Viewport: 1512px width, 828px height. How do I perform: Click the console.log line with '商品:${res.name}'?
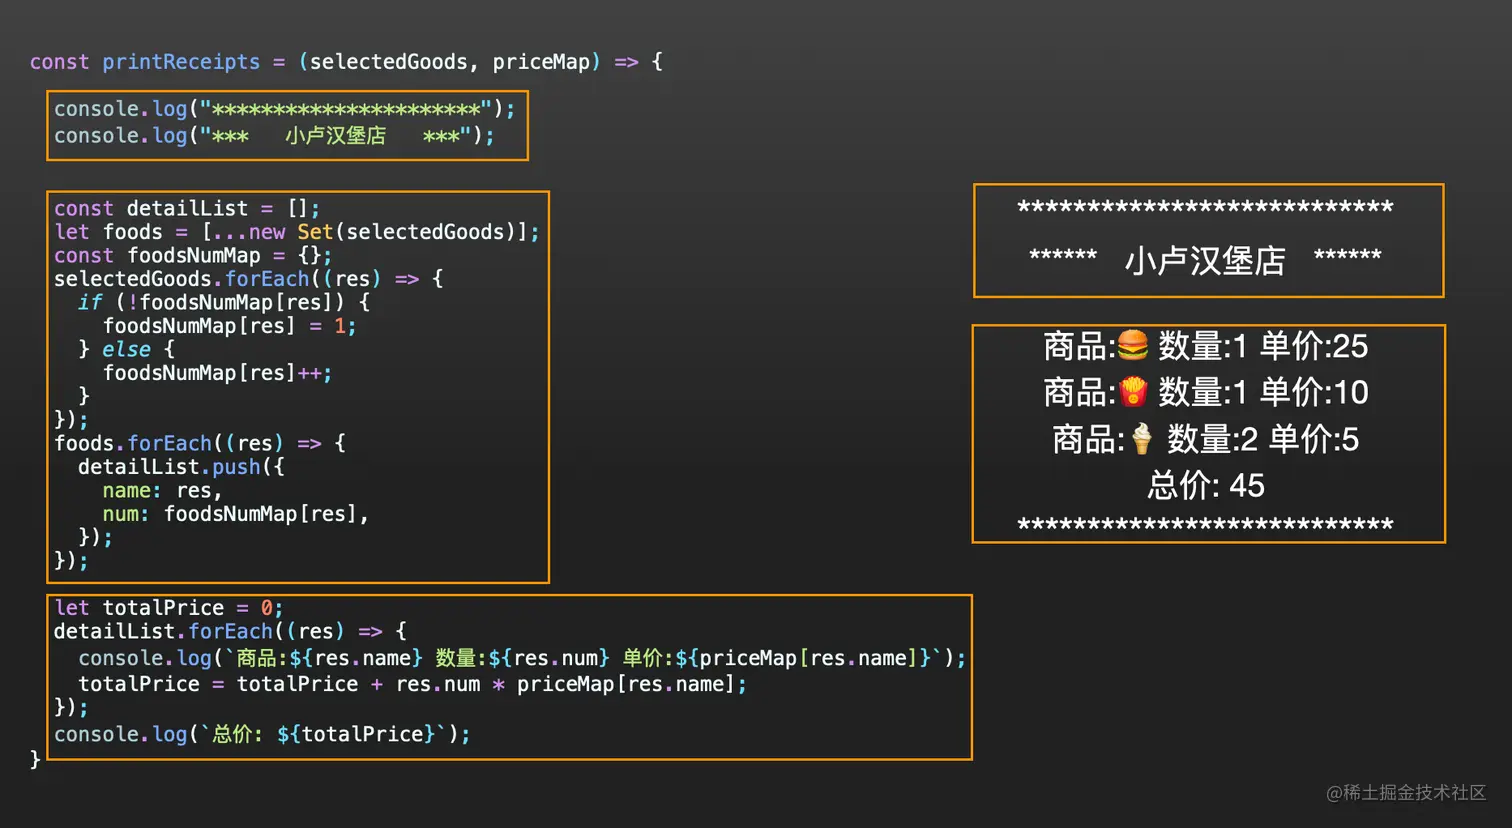point(522,658)
